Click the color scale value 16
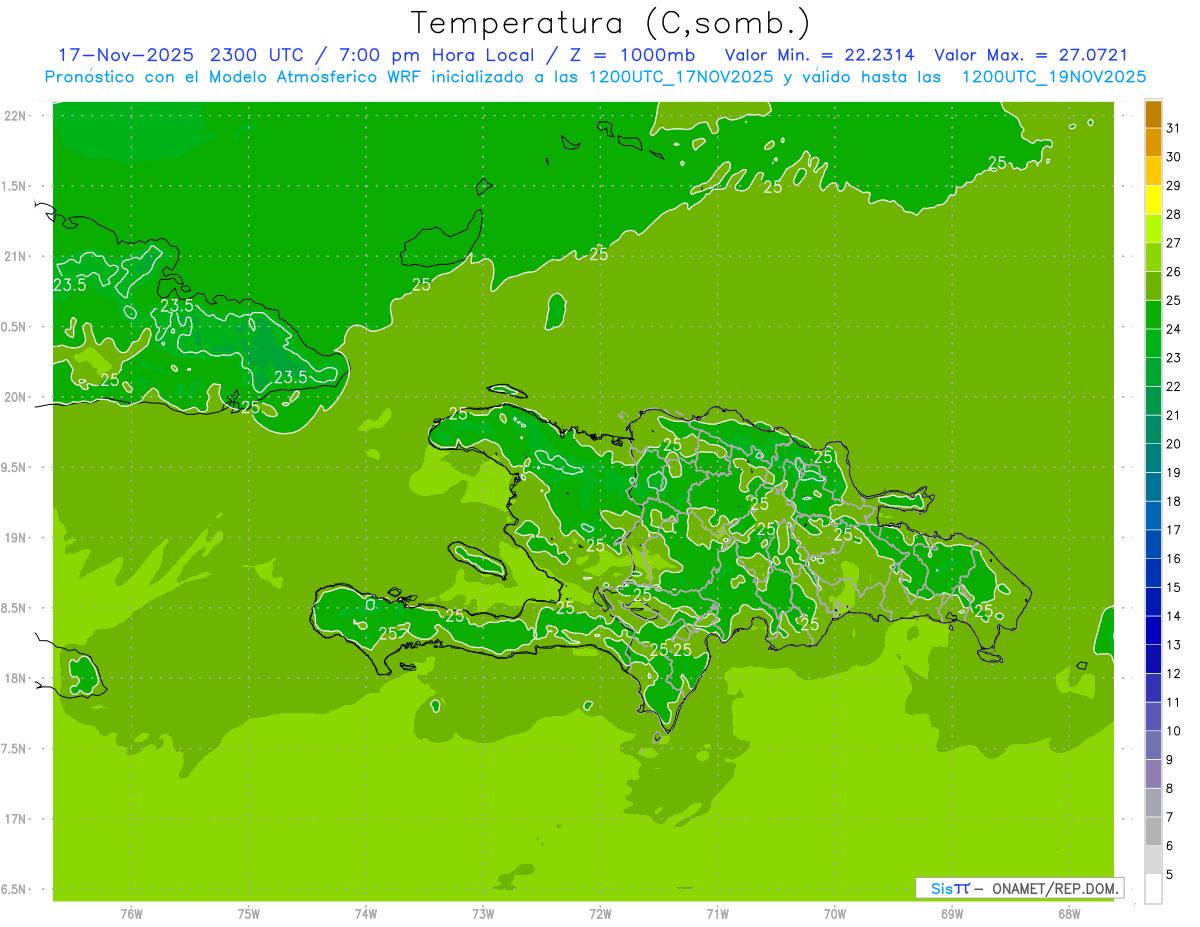This screenshot has height=927, width=1200. (x=1173, y=559)
